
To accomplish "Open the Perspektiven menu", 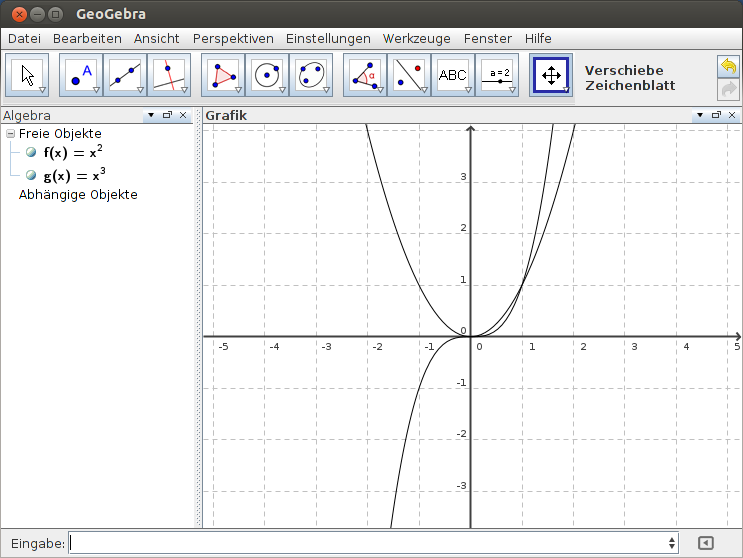I will pos(233,38).
